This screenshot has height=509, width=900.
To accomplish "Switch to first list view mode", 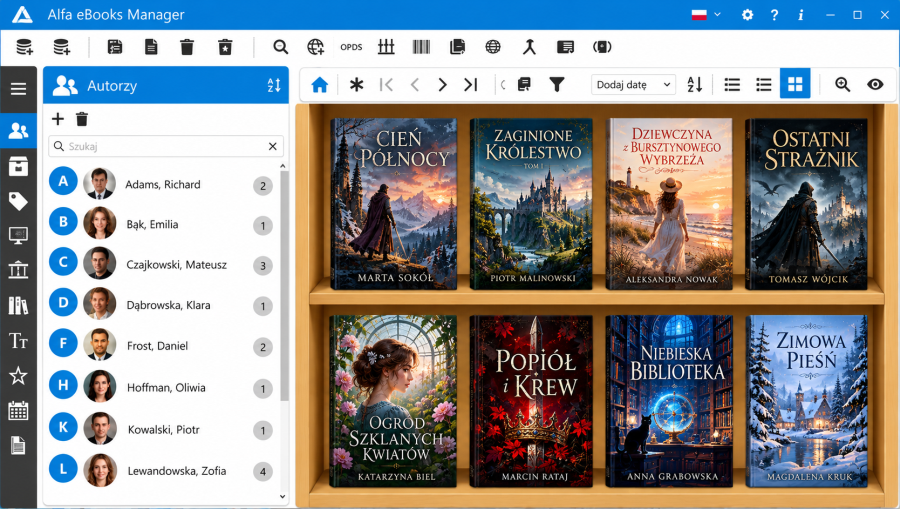I will tap(732, 85).
